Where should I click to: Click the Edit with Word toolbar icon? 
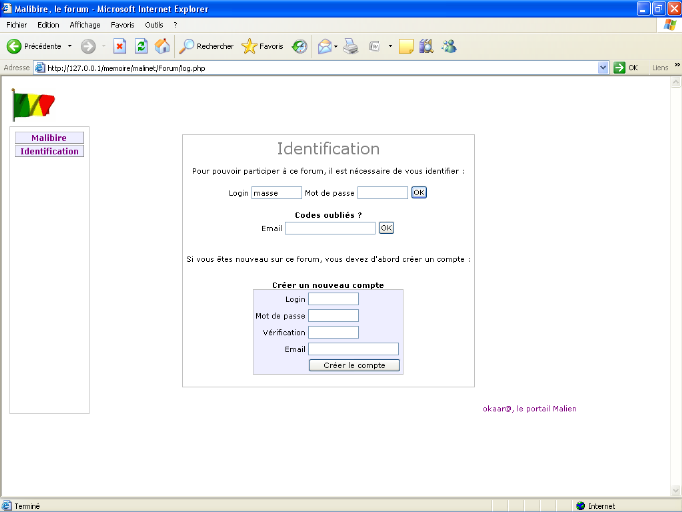(x=374, y=46)
